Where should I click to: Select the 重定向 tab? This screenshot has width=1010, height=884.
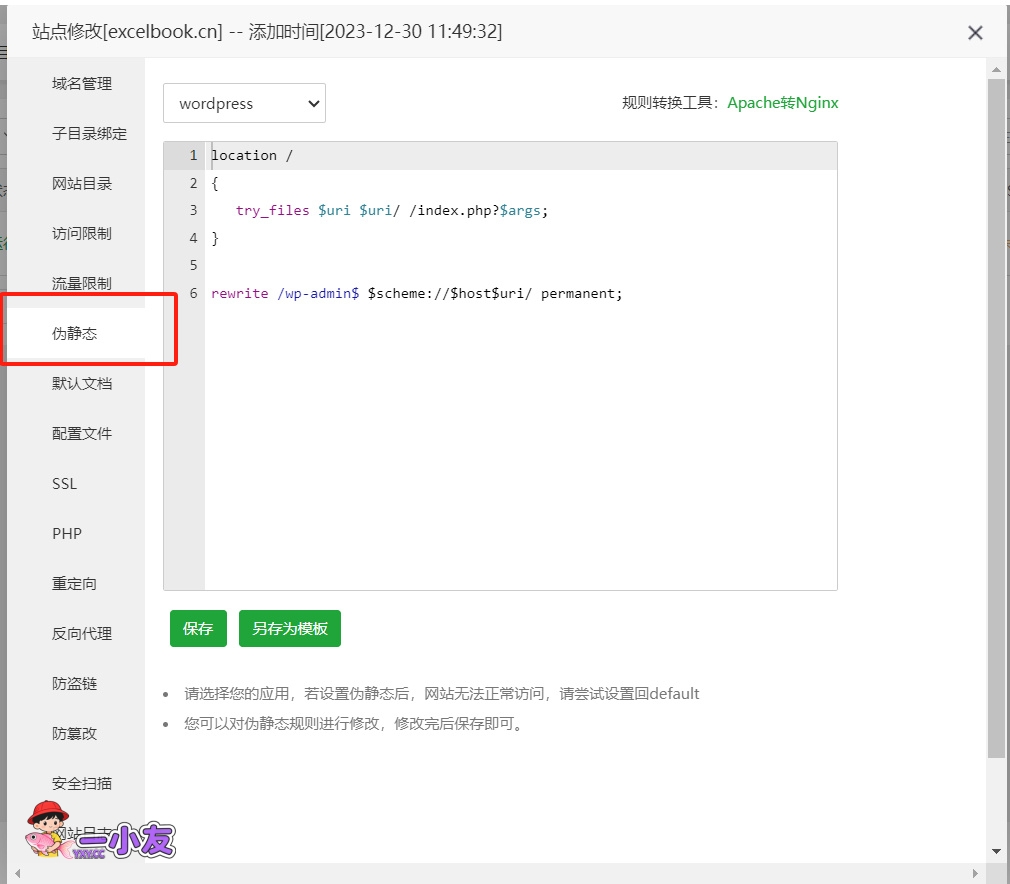(75, 584)
